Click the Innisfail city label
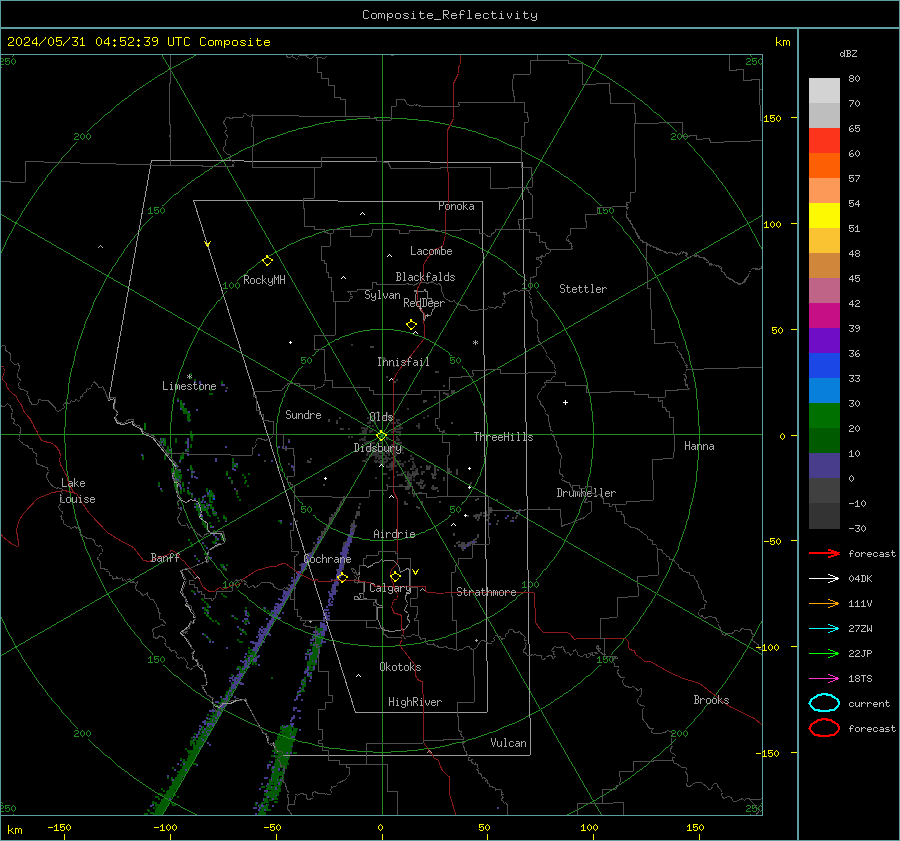Screen dimensions: 900x841 [x=403, y=362]
